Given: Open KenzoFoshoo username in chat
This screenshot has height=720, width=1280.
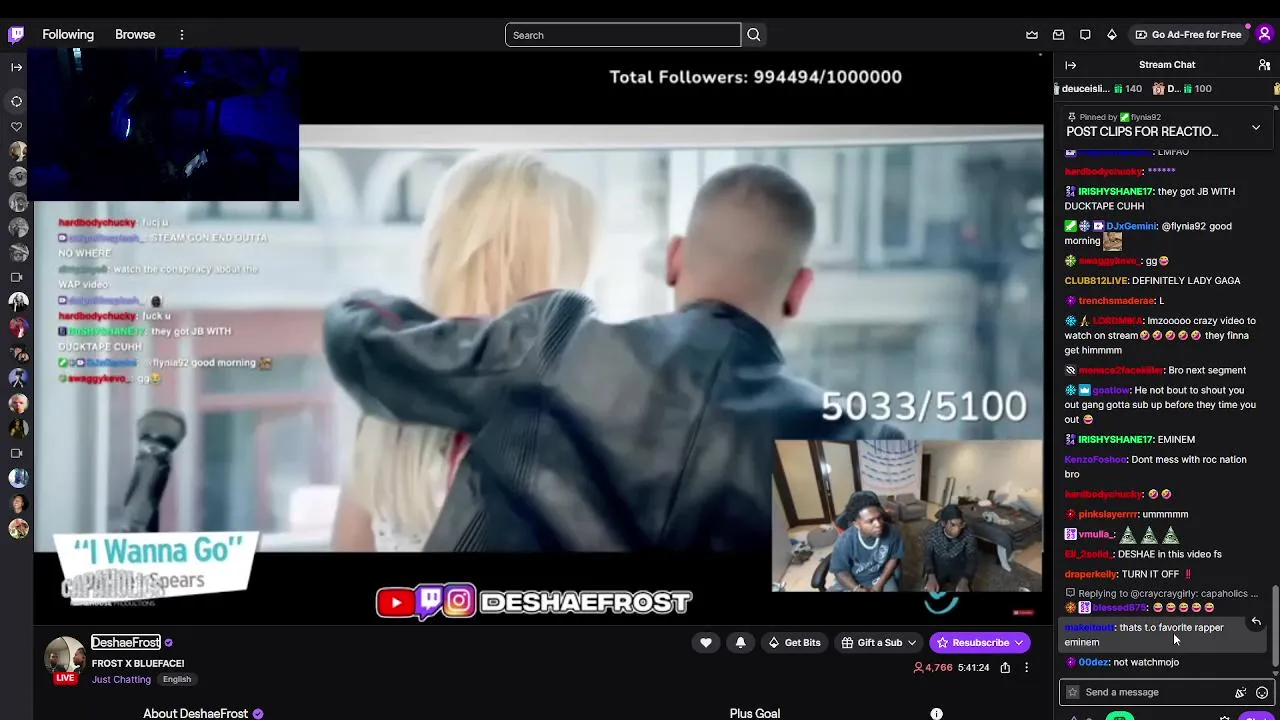Looking at the screenshot, I should (1095, 460).
